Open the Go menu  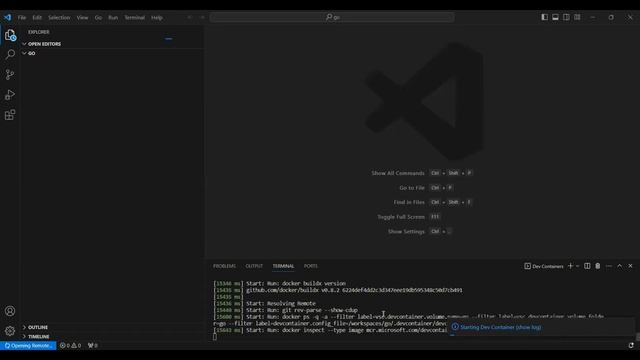pos(98,18)
